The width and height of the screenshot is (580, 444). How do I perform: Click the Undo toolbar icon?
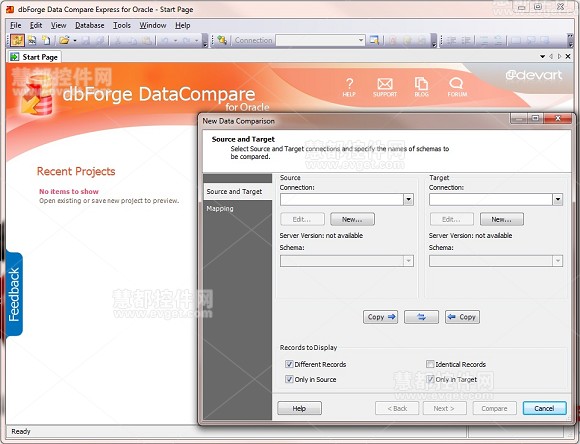165,40
